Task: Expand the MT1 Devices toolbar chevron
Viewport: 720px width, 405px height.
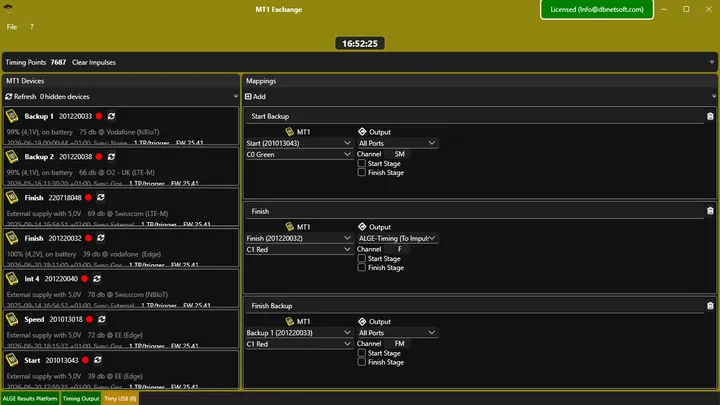Action: coord(236,96)
